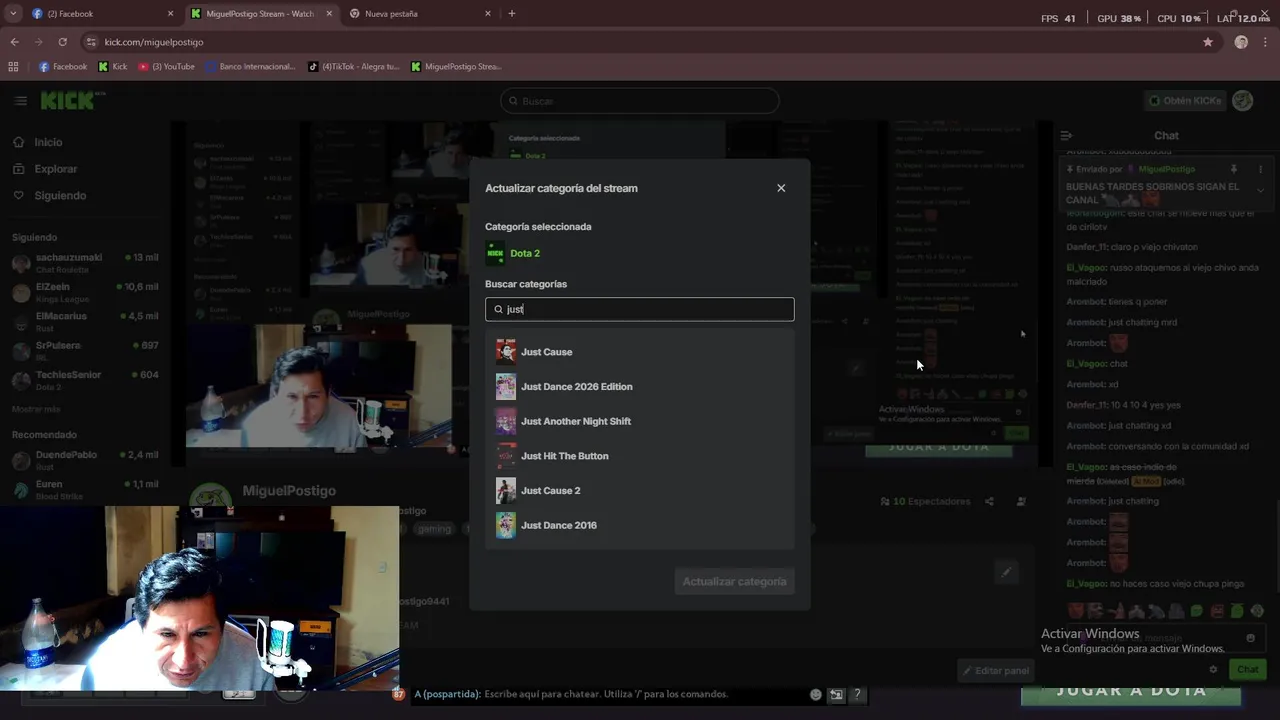Image resolution: width=1280 pixels, height=720 pixels.
Task: Open the emoji picker in the chat input
Action: tap(1250, 638)
